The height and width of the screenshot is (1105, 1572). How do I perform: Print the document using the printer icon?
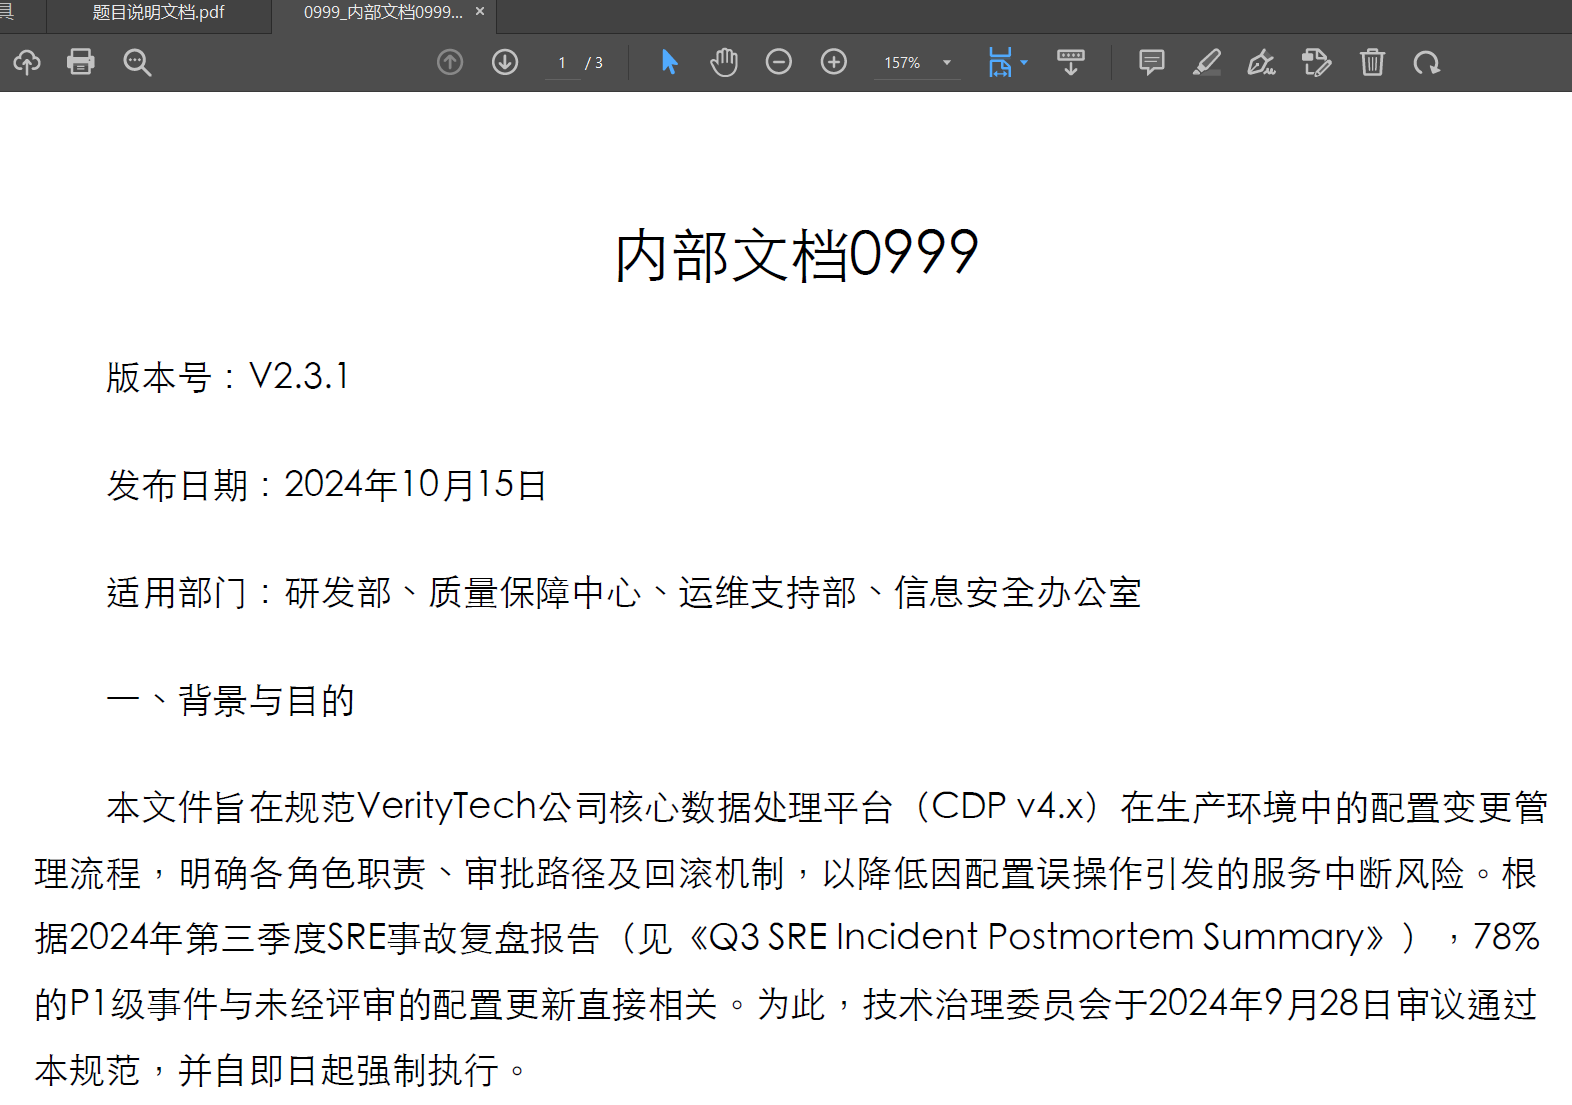click(x=81, y=62)
